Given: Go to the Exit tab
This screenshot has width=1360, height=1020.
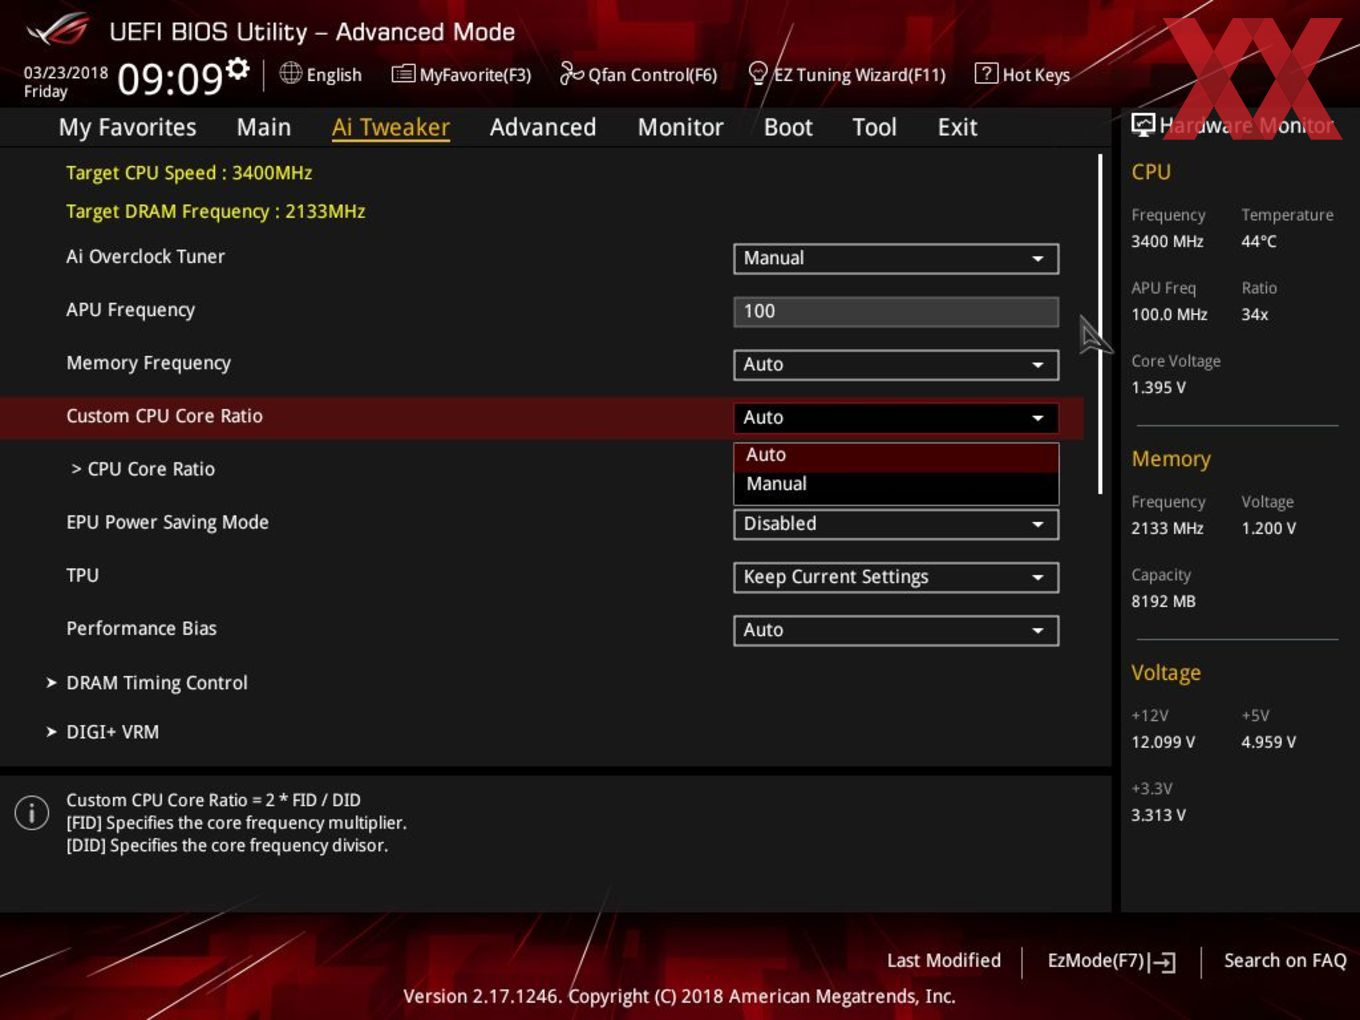Looking at the screenshot, I should (957, 127).
